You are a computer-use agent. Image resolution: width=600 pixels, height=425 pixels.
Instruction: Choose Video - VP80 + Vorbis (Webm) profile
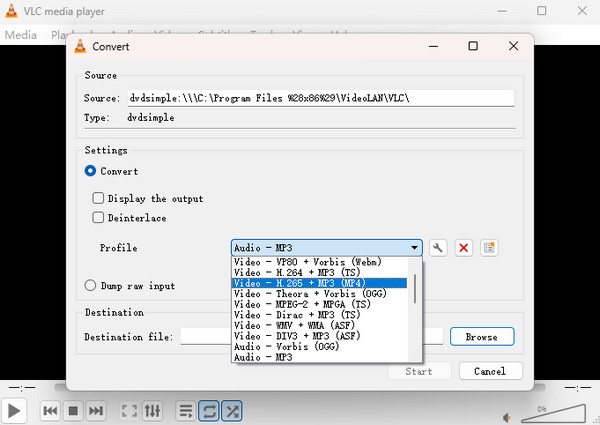point(320,262)
